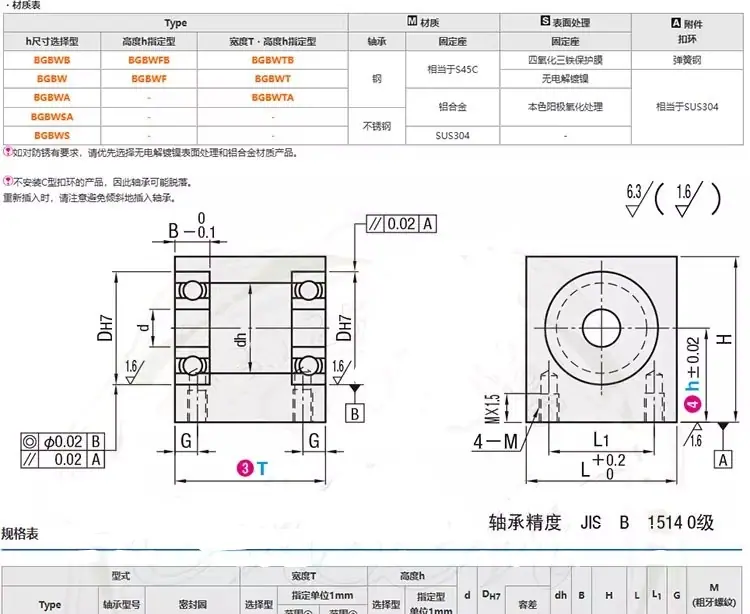Click the datum A box in right drawing
750x614 pixels.
(x=723, y=460)
